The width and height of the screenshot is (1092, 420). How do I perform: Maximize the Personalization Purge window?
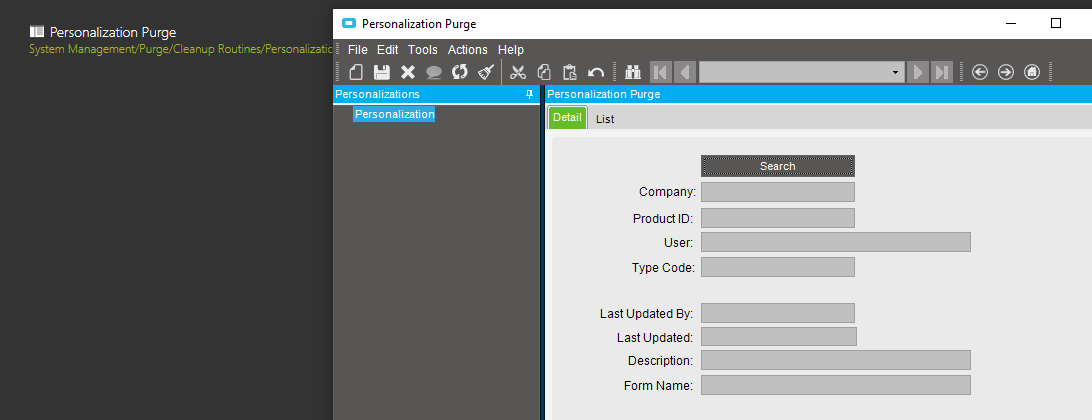tap(1056, 24)
